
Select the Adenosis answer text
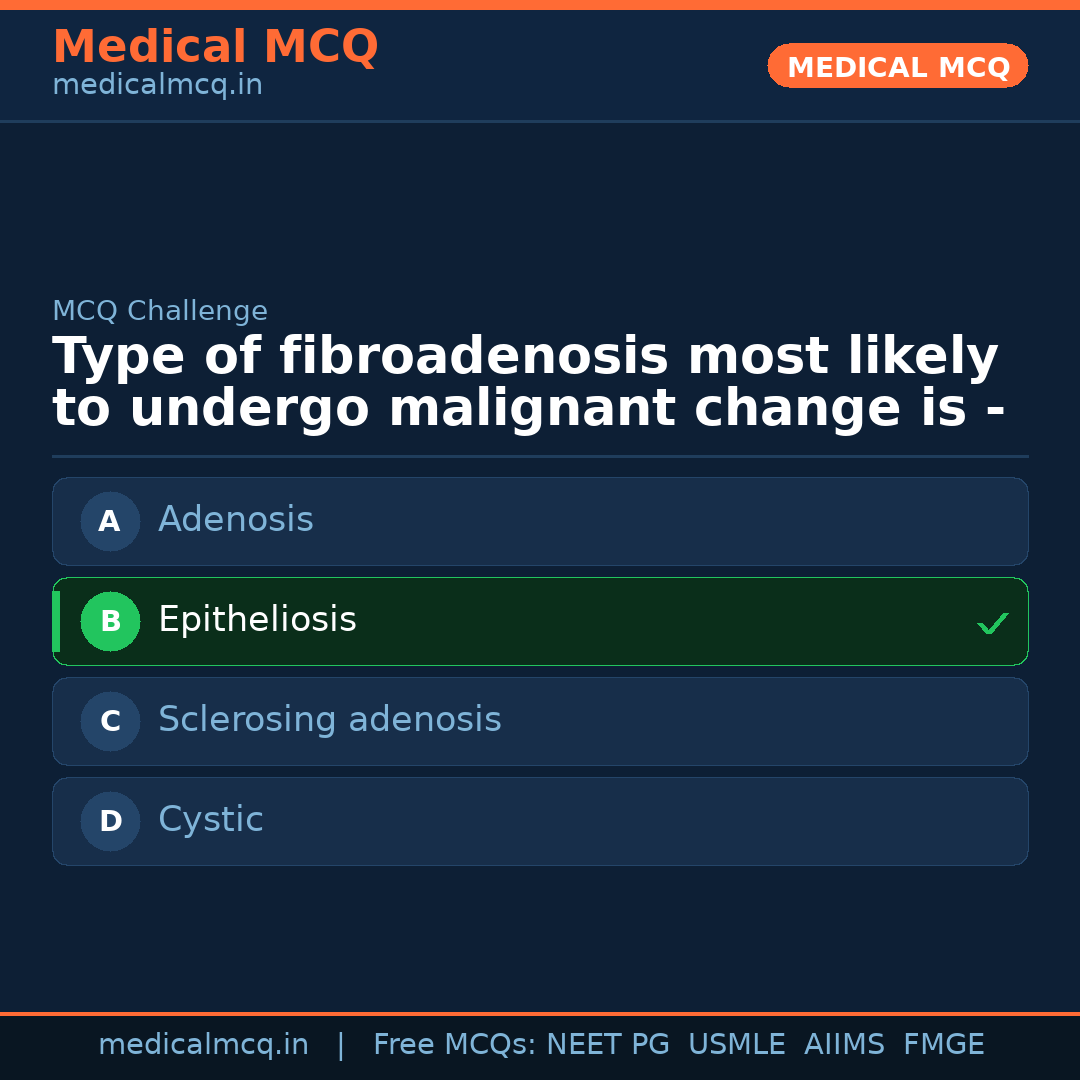[236, 520]
